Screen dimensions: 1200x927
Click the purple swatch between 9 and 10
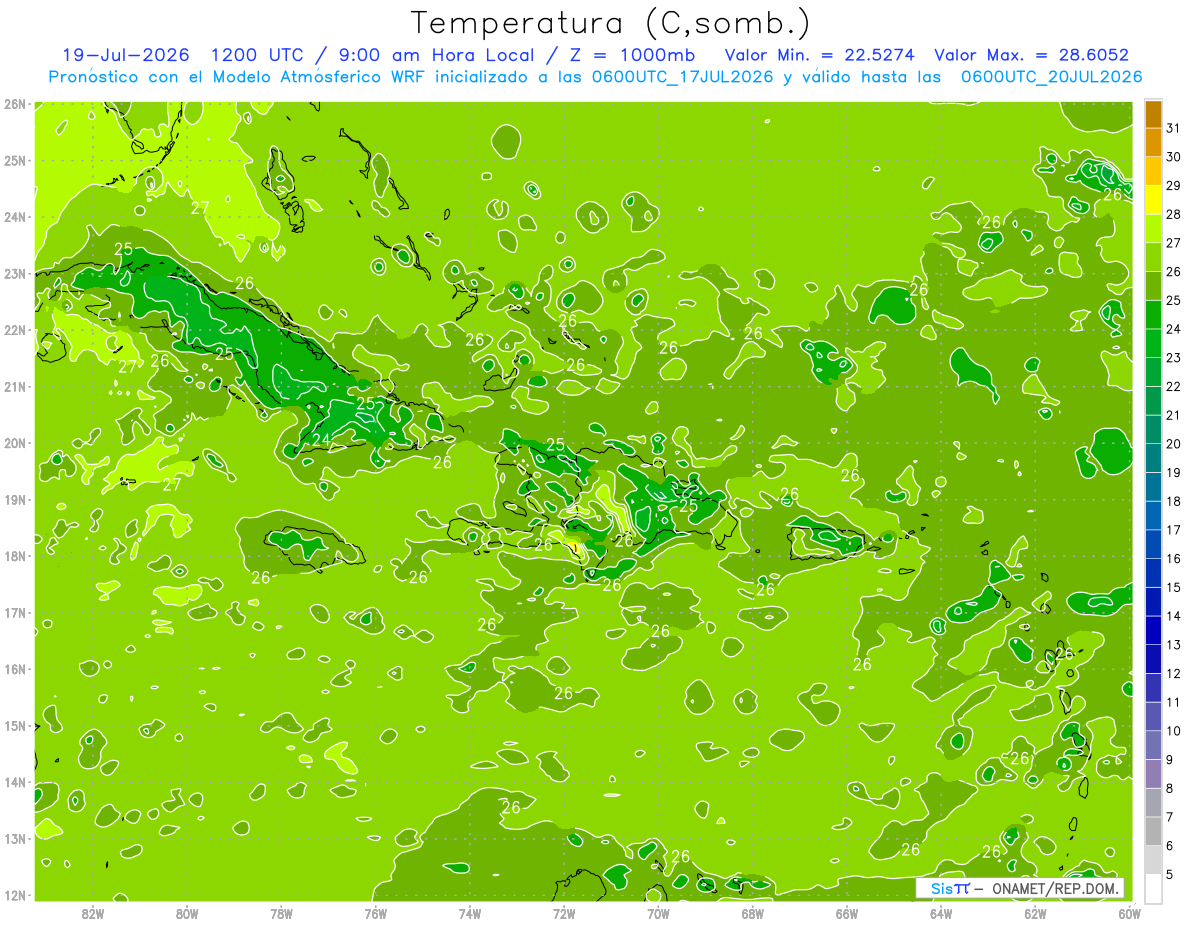point(1153,745)
